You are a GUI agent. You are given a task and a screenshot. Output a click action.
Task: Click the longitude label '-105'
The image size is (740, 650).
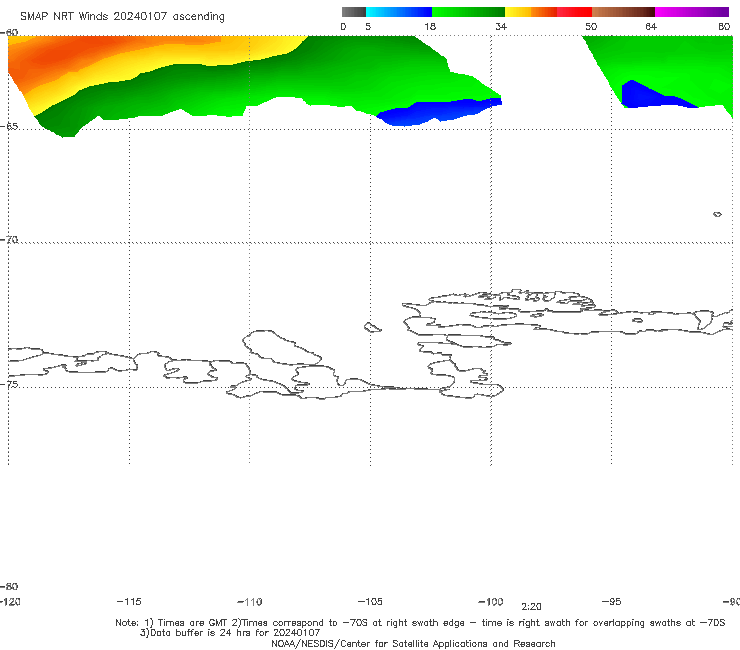[x=370, y=602]
